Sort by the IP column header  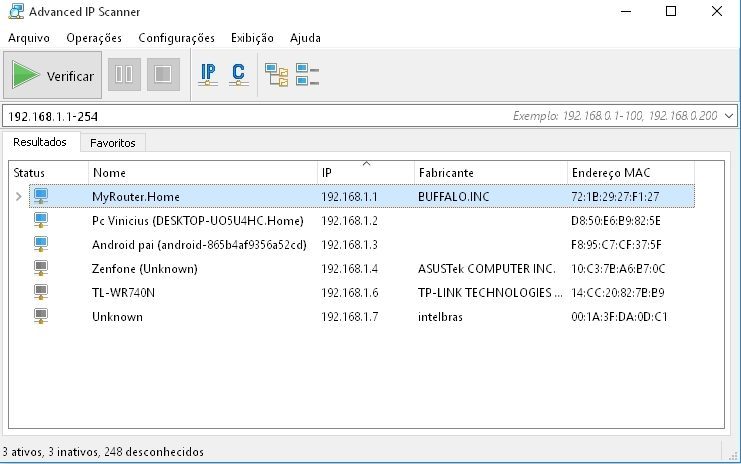pyautogui.click(x=366, y=172)
